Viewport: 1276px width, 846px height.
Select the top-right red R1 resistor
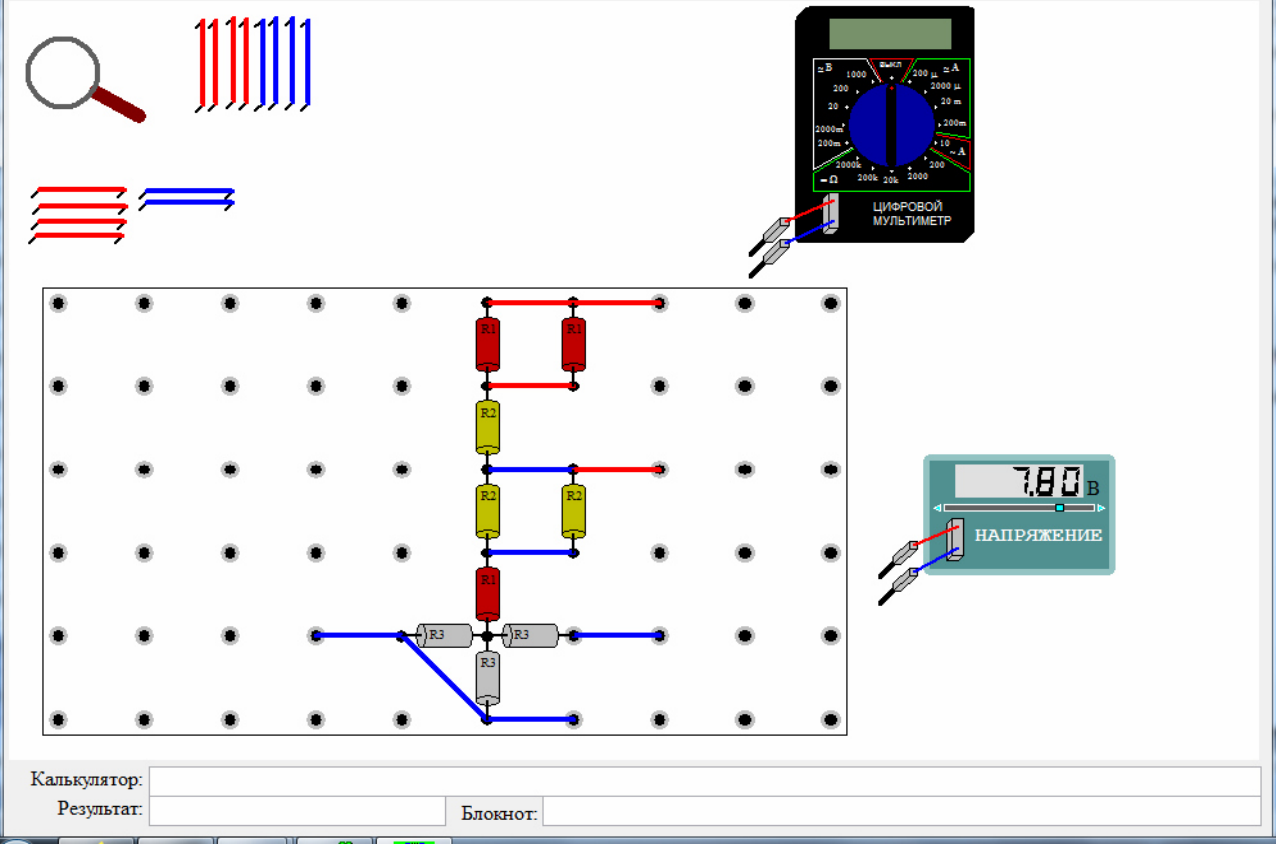pos(573,343)
